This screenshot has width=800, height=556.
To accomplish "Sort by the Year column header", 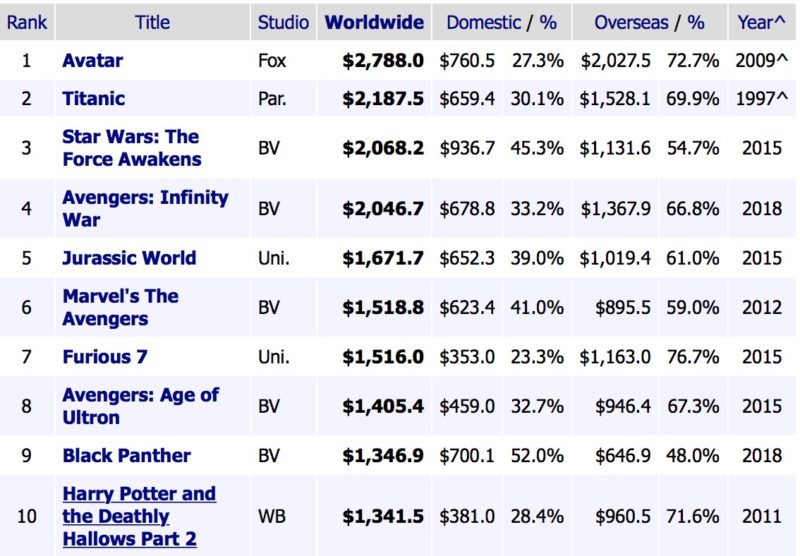I will click(758, 22).
